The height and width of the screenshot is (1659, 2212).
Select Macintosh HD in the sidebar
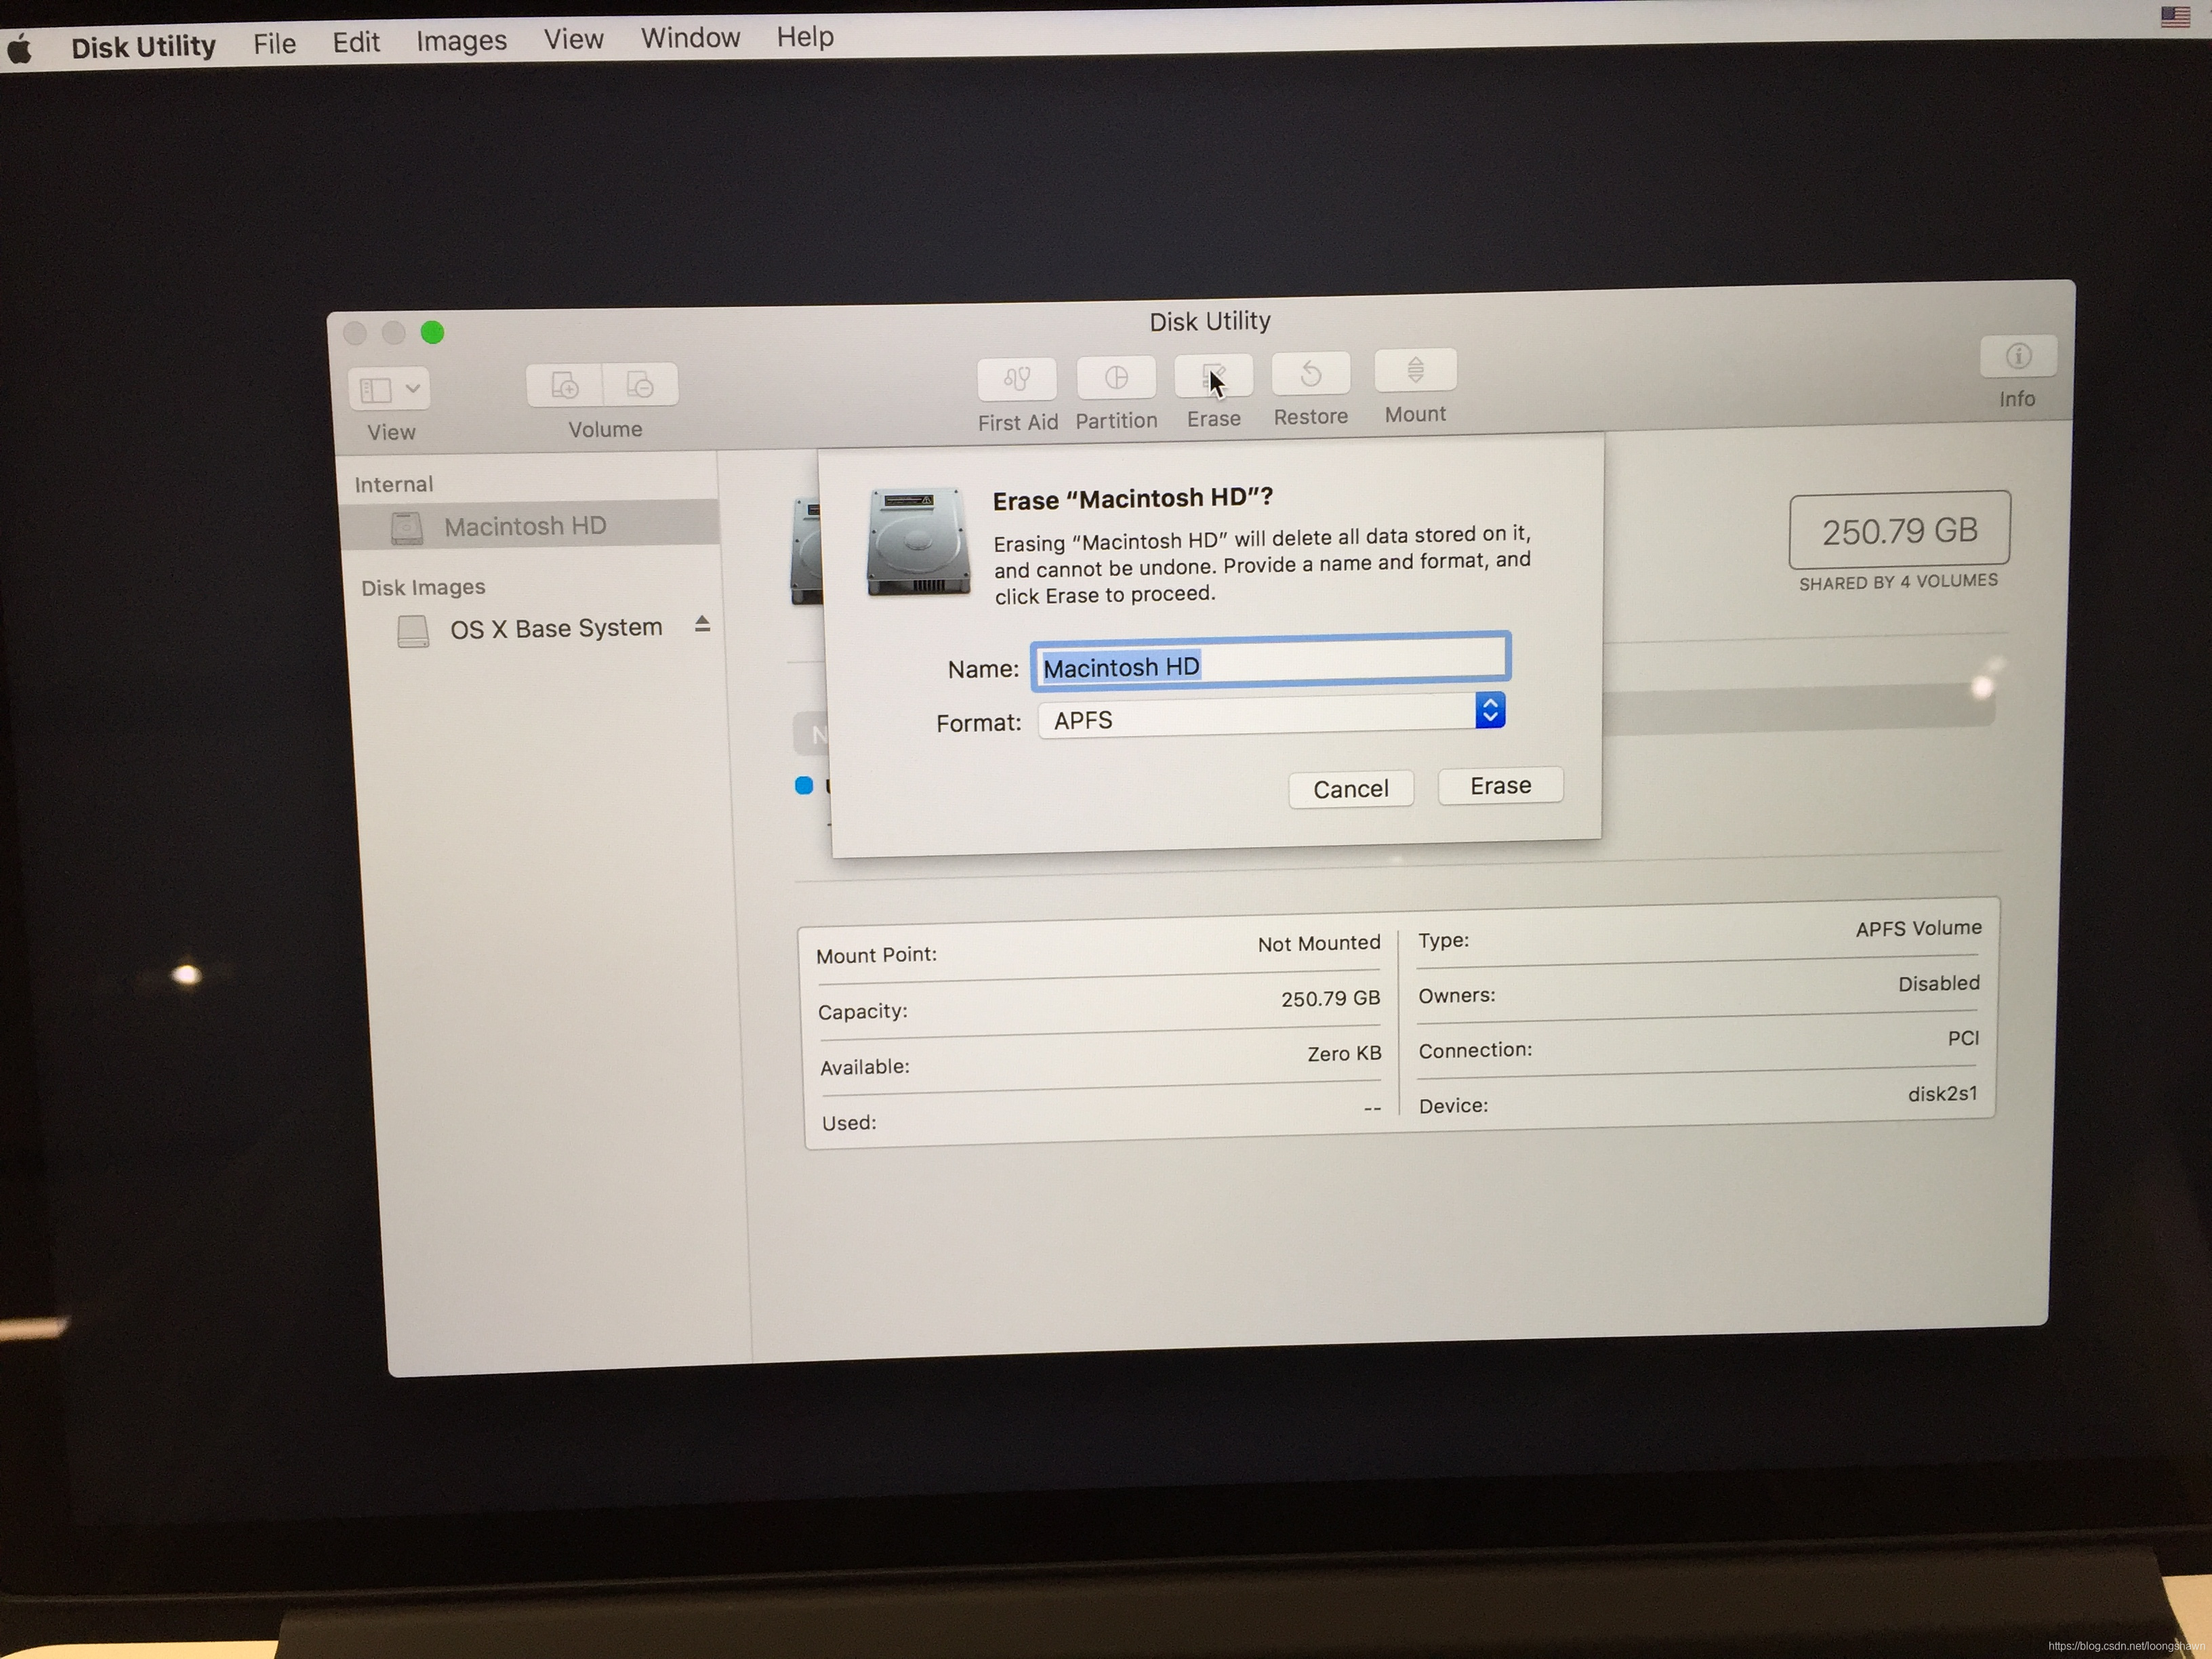[529, 525]
